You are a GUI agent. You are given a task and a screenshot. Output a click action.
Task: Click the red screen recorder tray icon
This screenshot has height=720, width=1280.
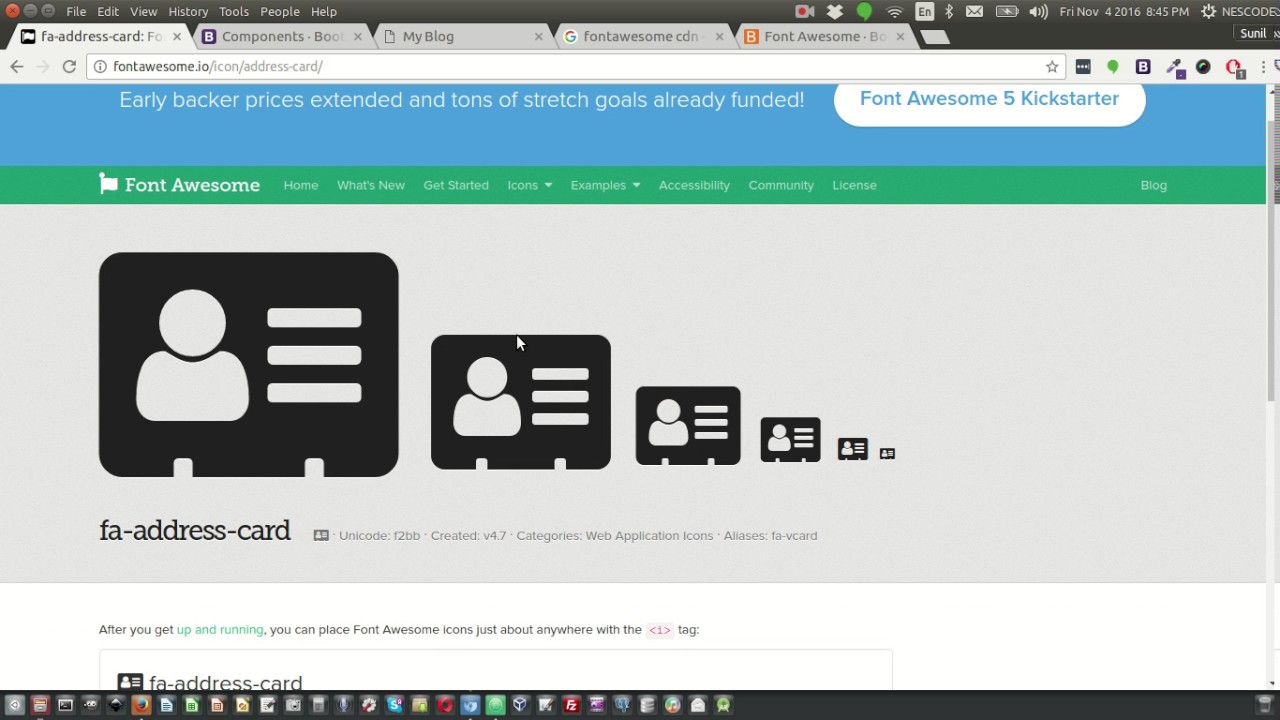(x=804, y=11)
